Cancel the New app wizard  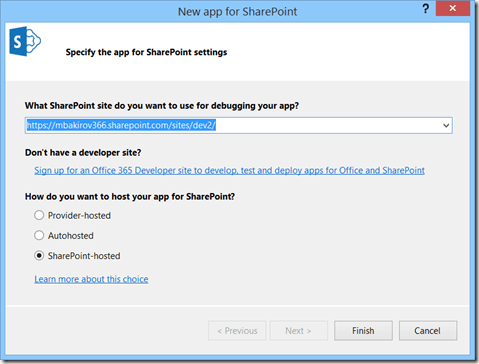tap(428, 331)
